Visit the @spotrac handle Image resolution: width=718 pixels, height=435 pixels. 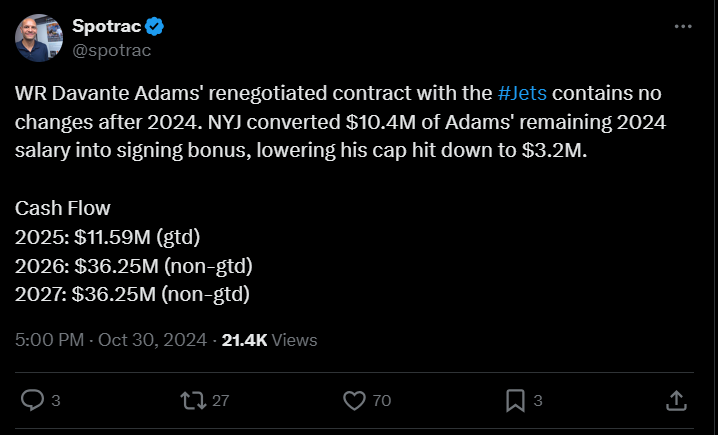pos(111,48)
